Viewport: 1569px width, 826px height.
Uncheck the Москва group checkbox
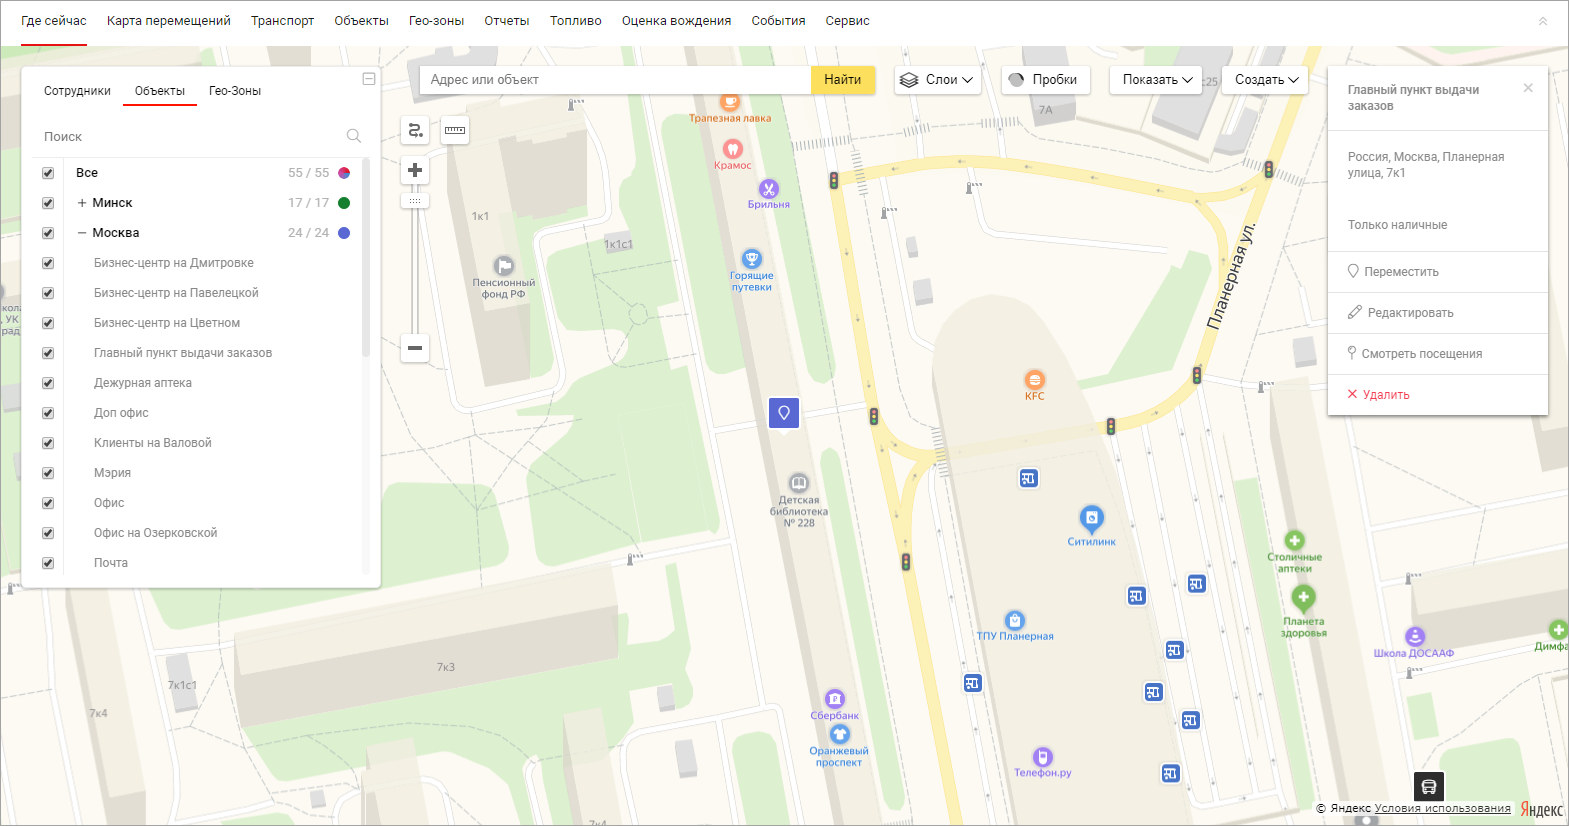[x=48, y=233]
